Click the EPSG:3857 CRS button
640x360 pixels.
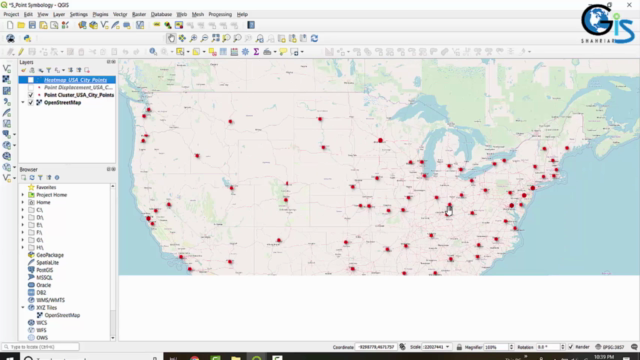point(610,347)
